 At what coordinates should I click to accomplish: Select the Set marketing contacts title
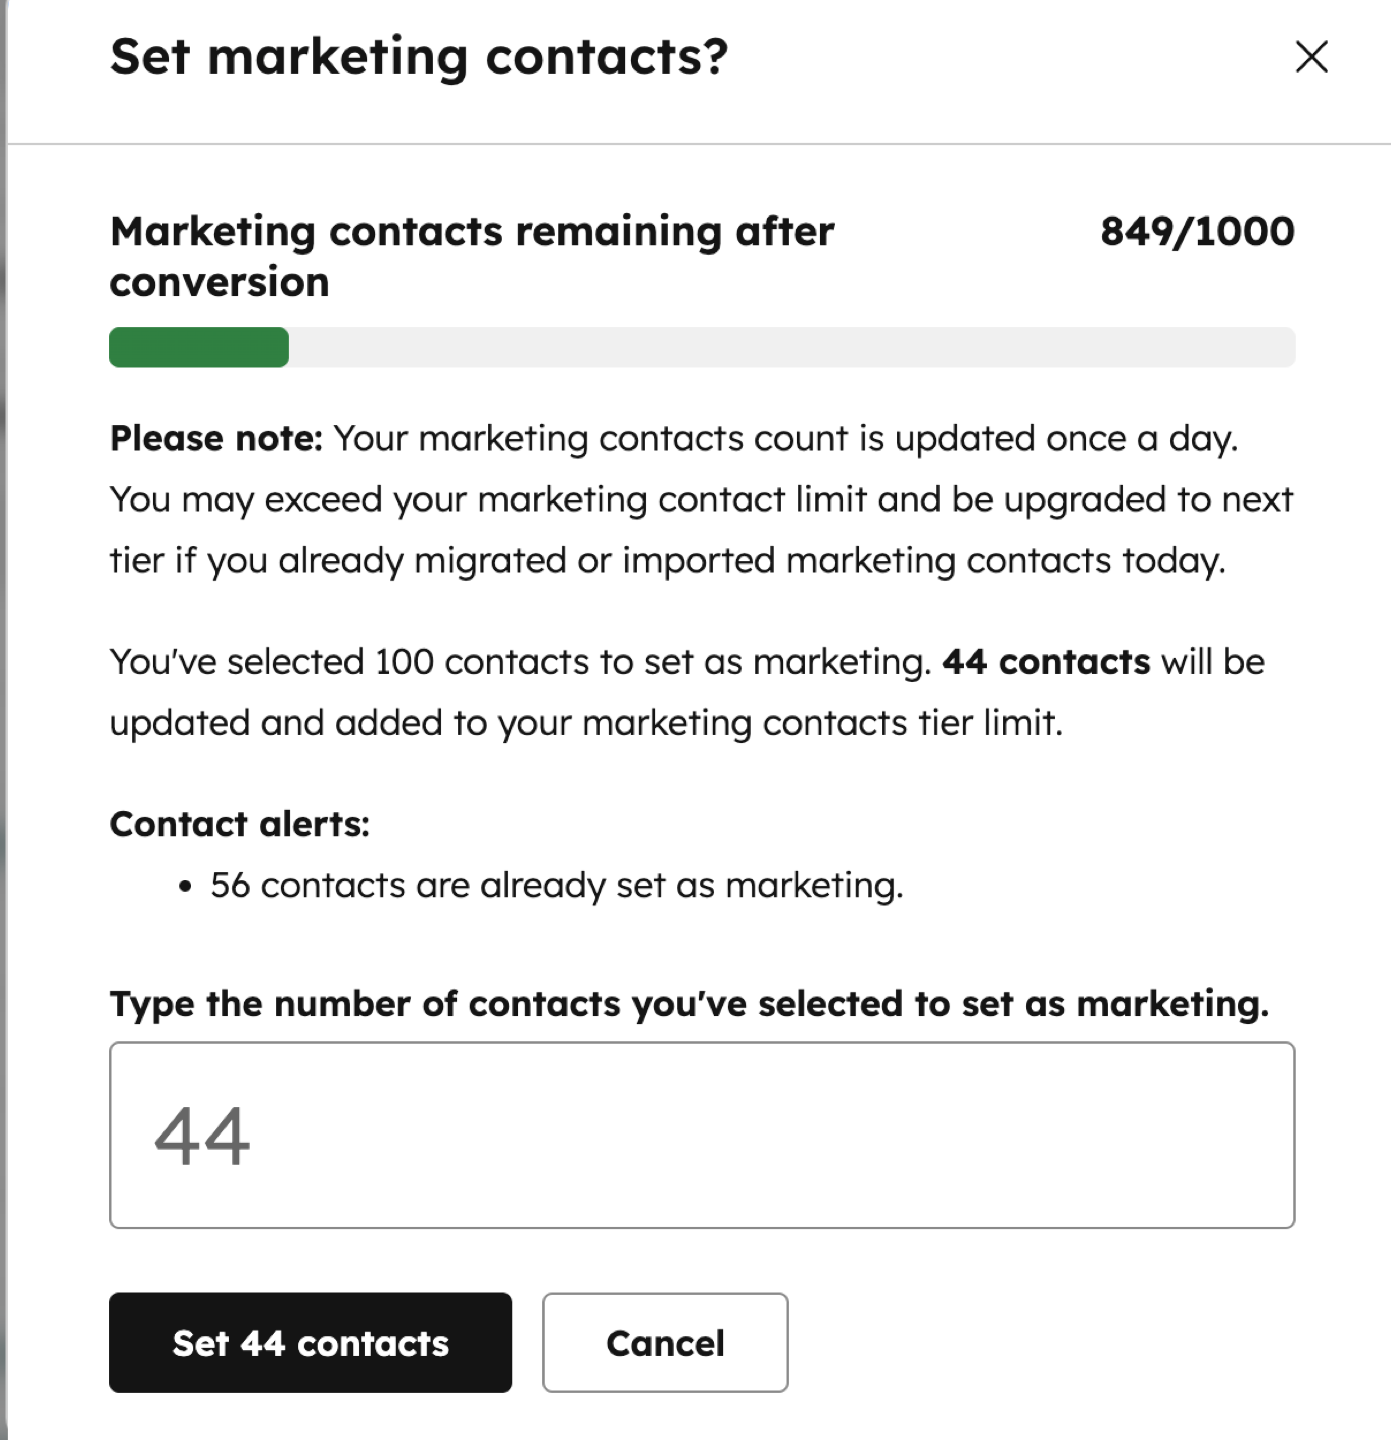[x=419, y=57]
